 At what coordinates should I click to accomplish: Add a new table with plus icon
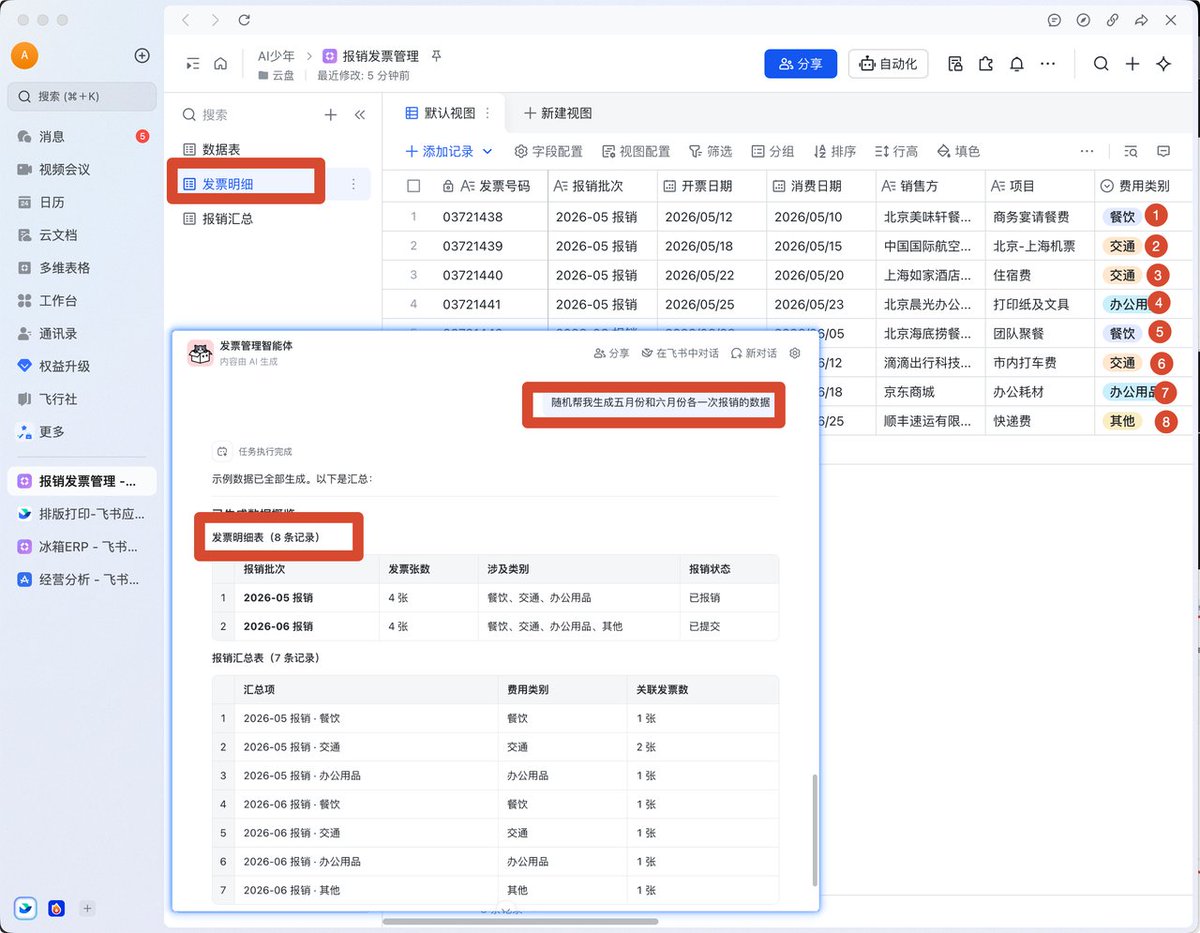click(x=331, y=115)
